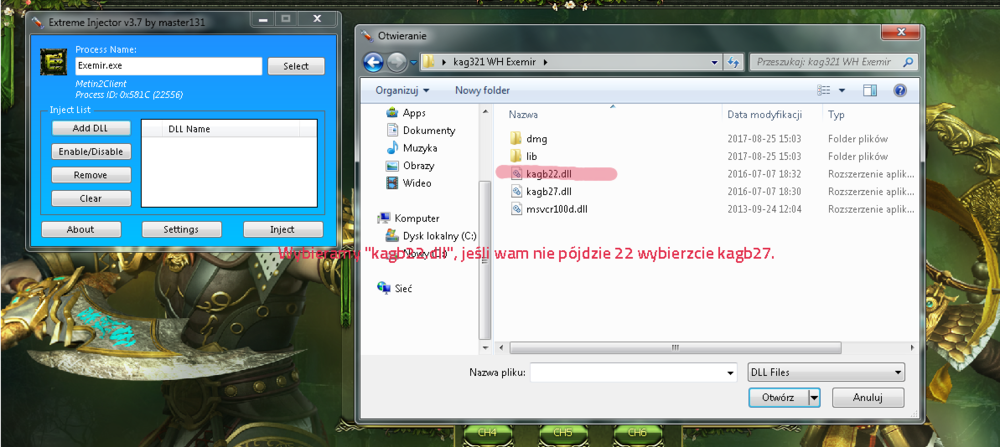Select Apps in the navigation pane
Image resolution: width=1000 pixels, height=447 pixels.
[x=406, y=113]
